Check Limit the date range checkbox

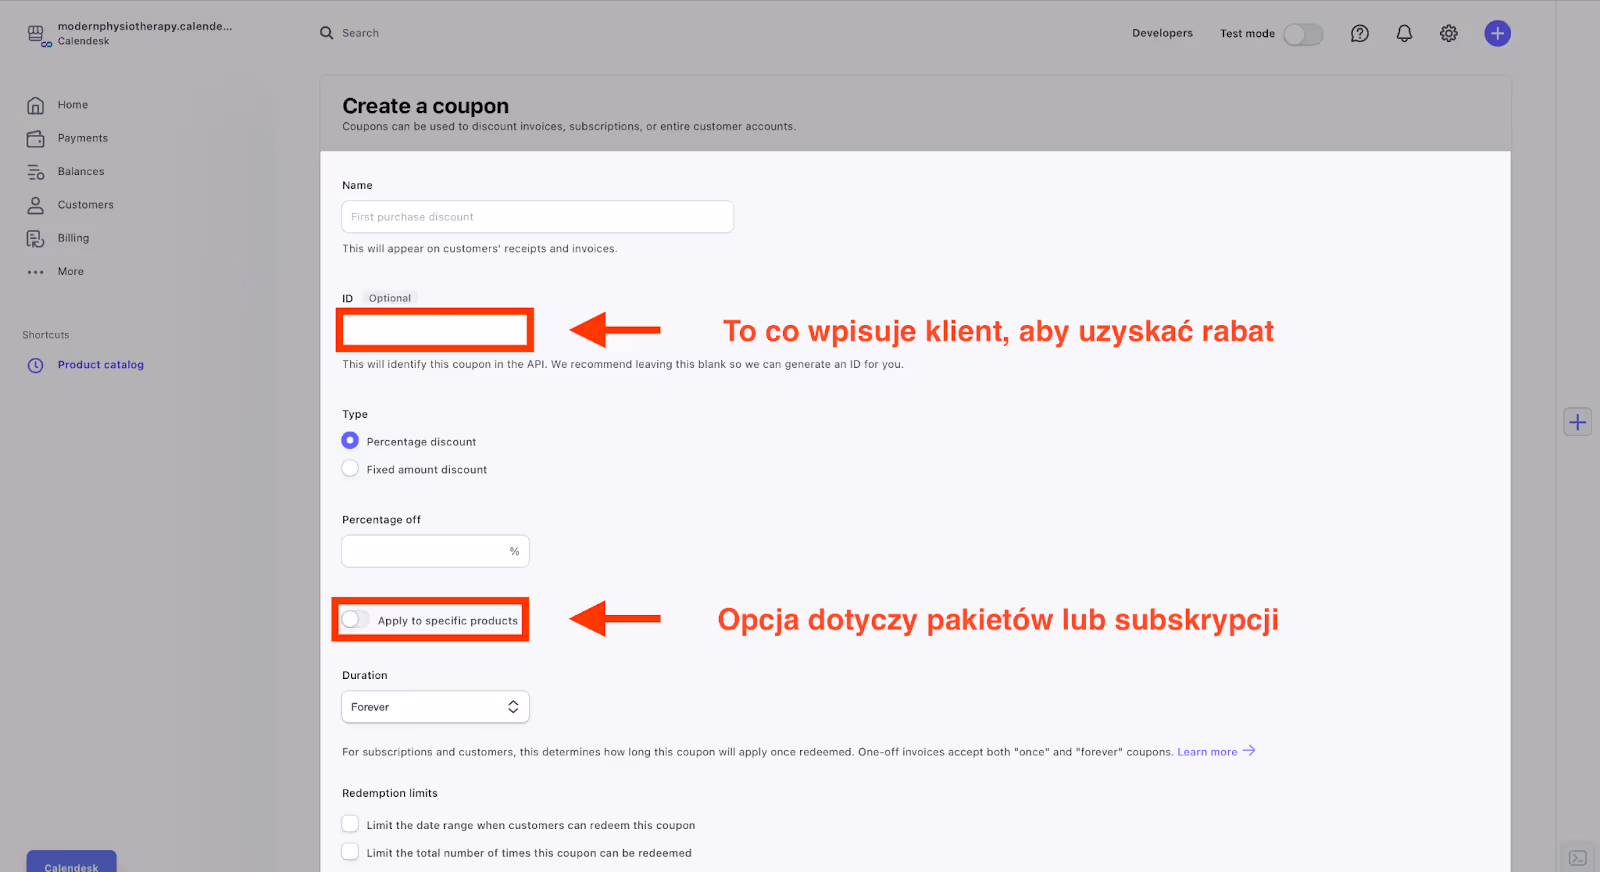350,824
